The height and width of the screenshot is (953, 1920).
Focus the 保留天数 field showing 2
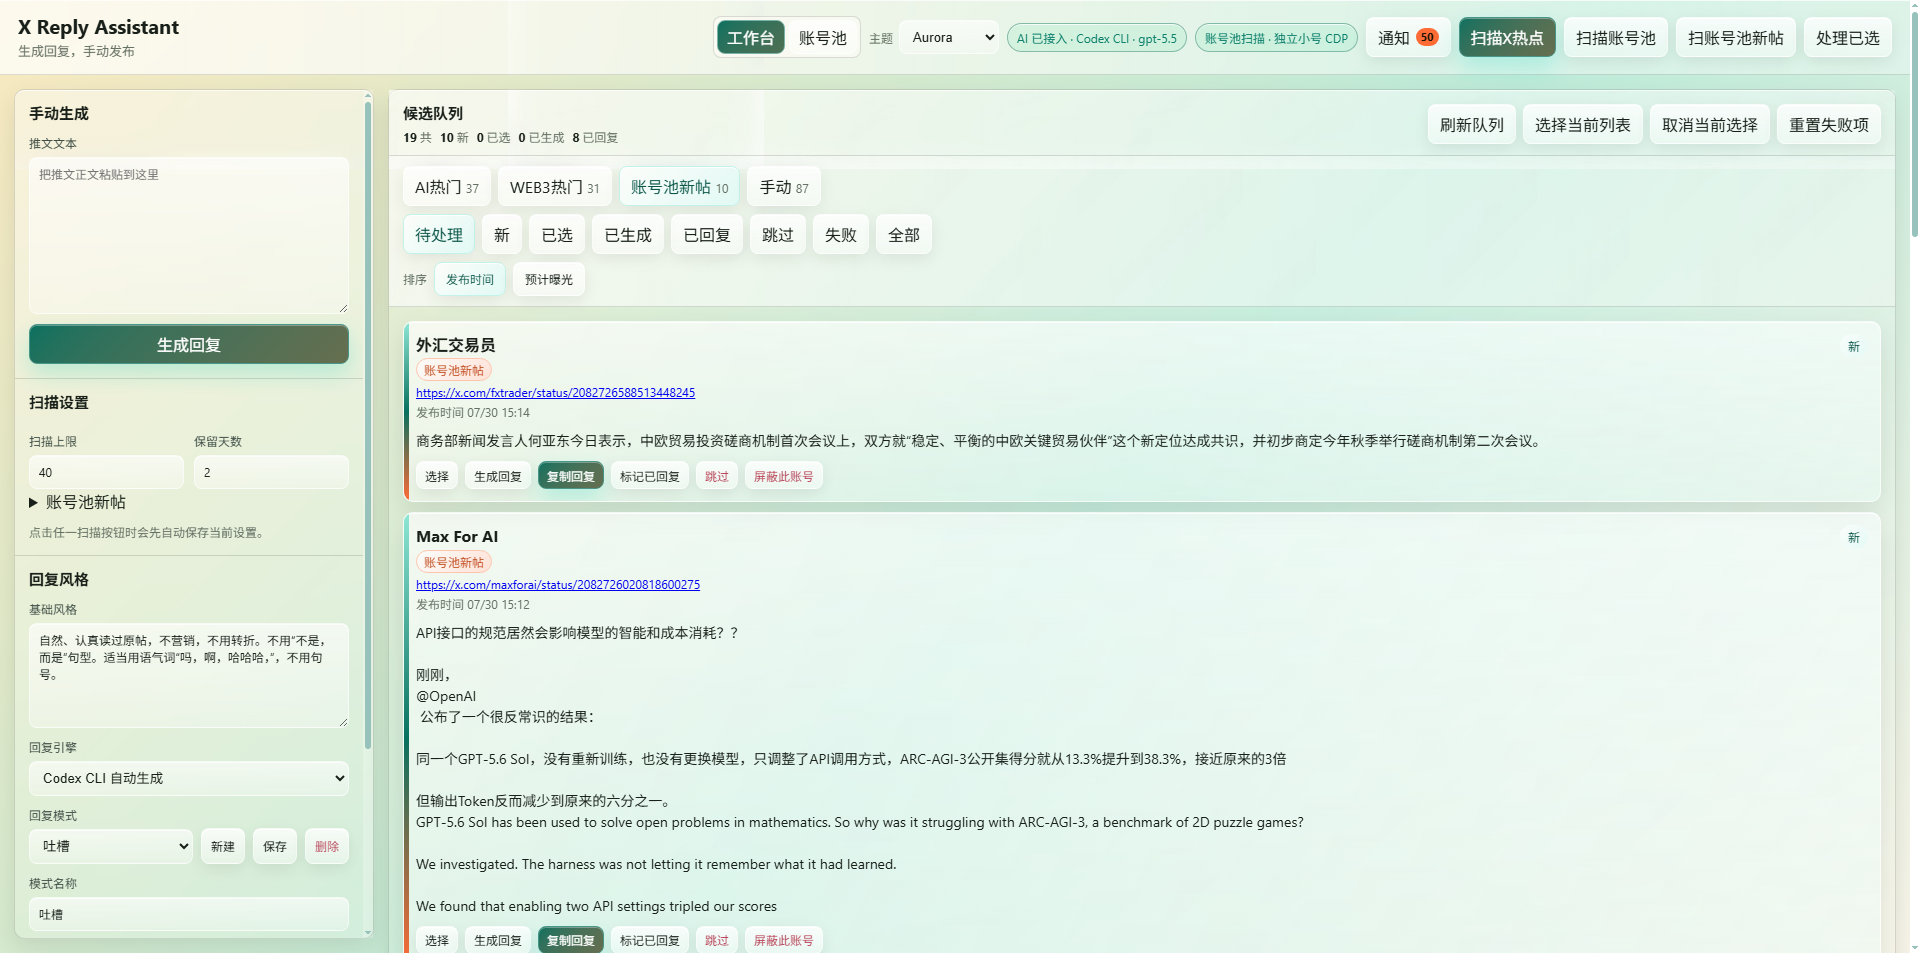271,472
